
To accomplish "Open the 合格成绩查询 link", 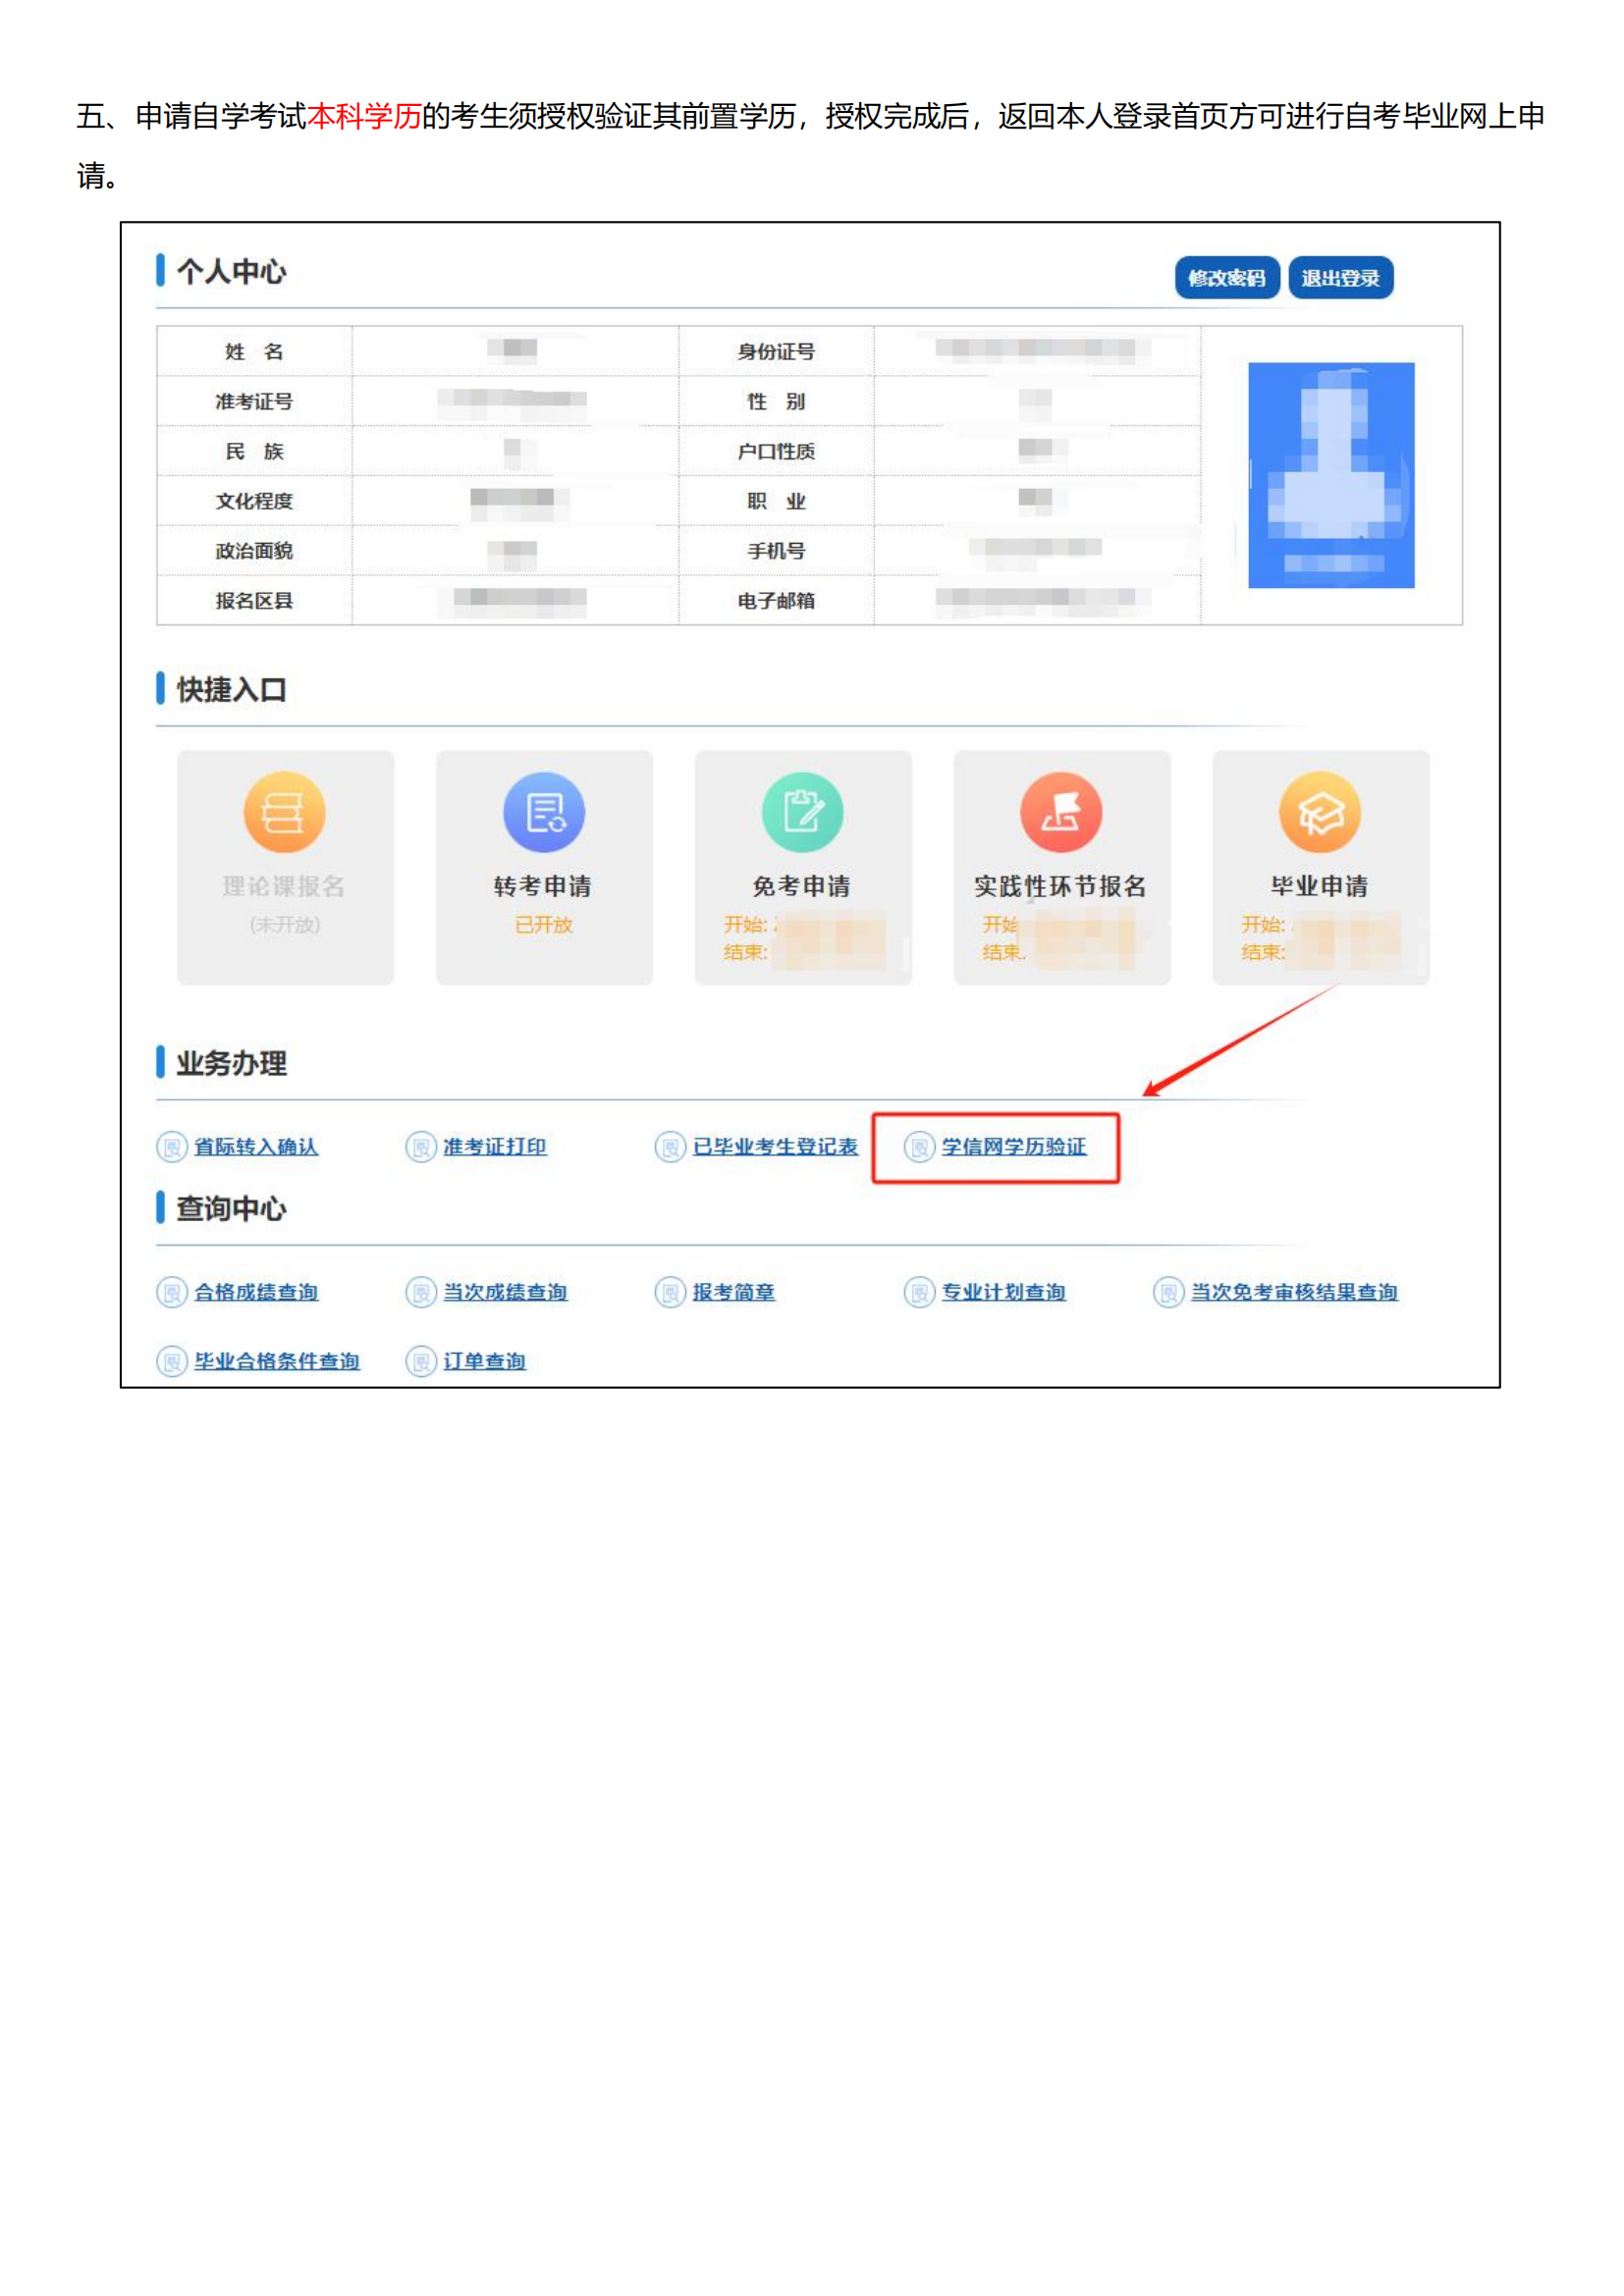I will pos(256,1292).
